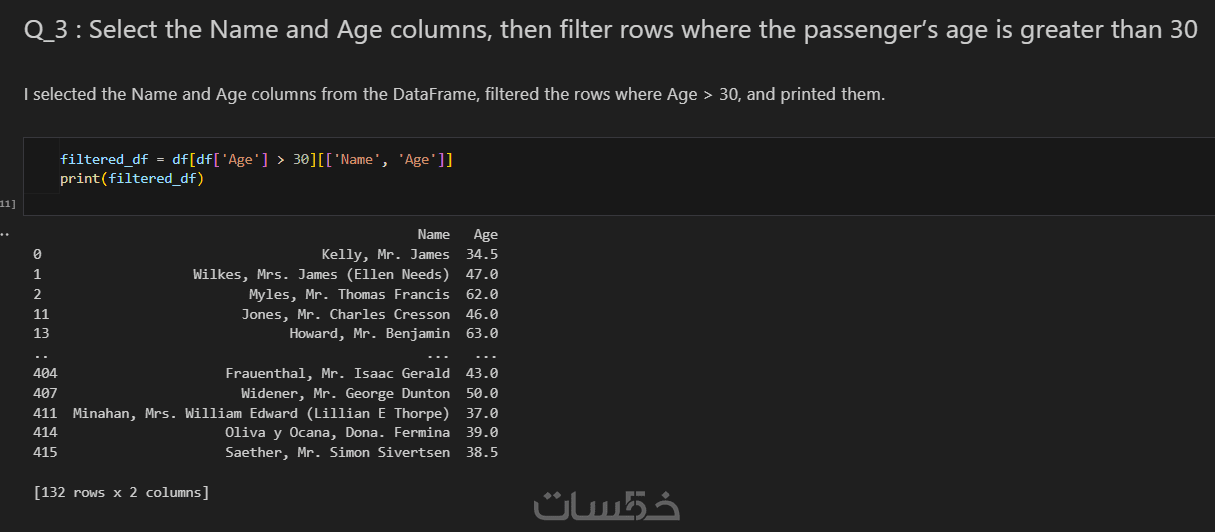This screenshot has height=532, width=1215.
Task: Click the Howard, Mr. Benjamin output row
Action: [x=369, y=333]
